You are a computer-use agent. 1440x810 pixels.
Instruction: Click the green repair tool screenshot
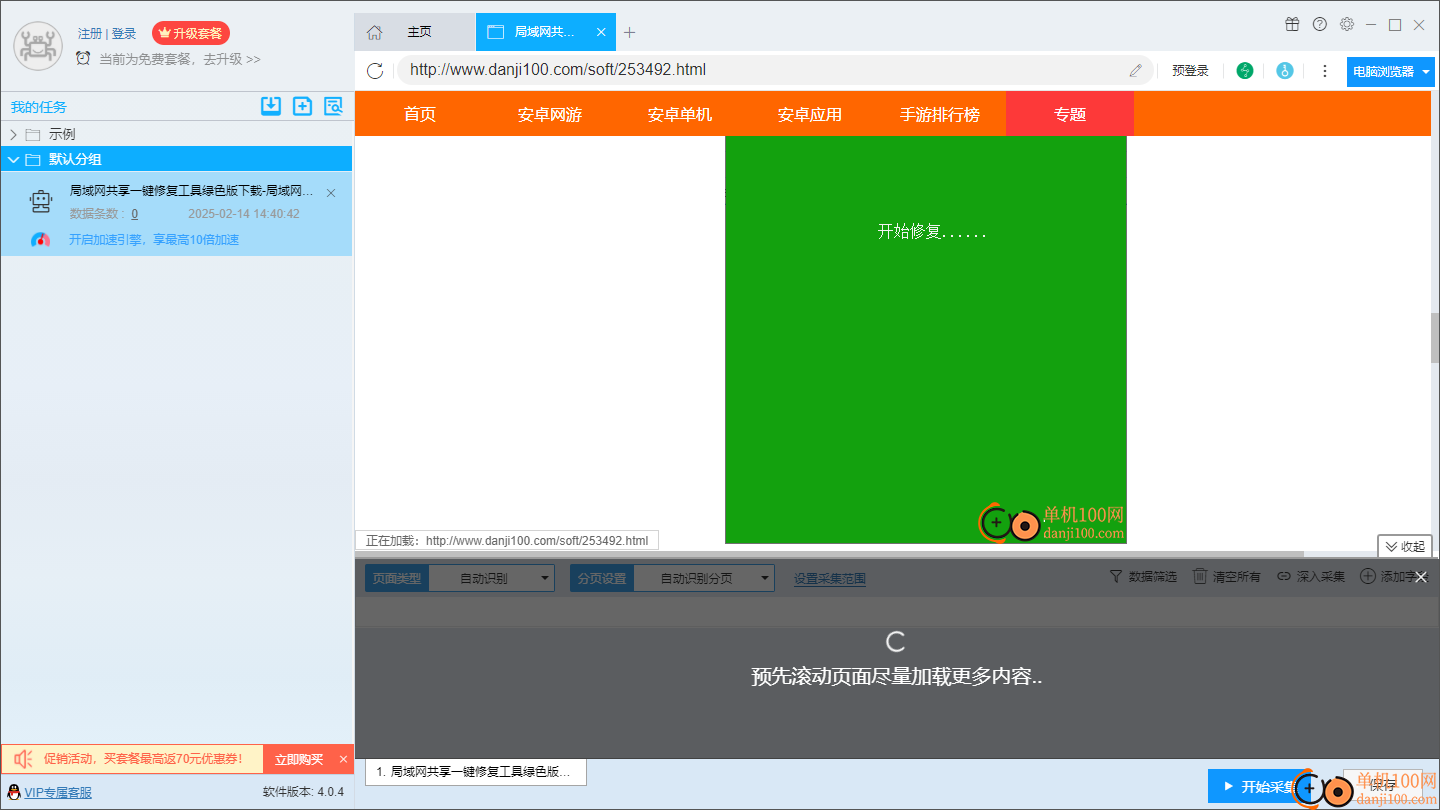(x=926, y=340)
